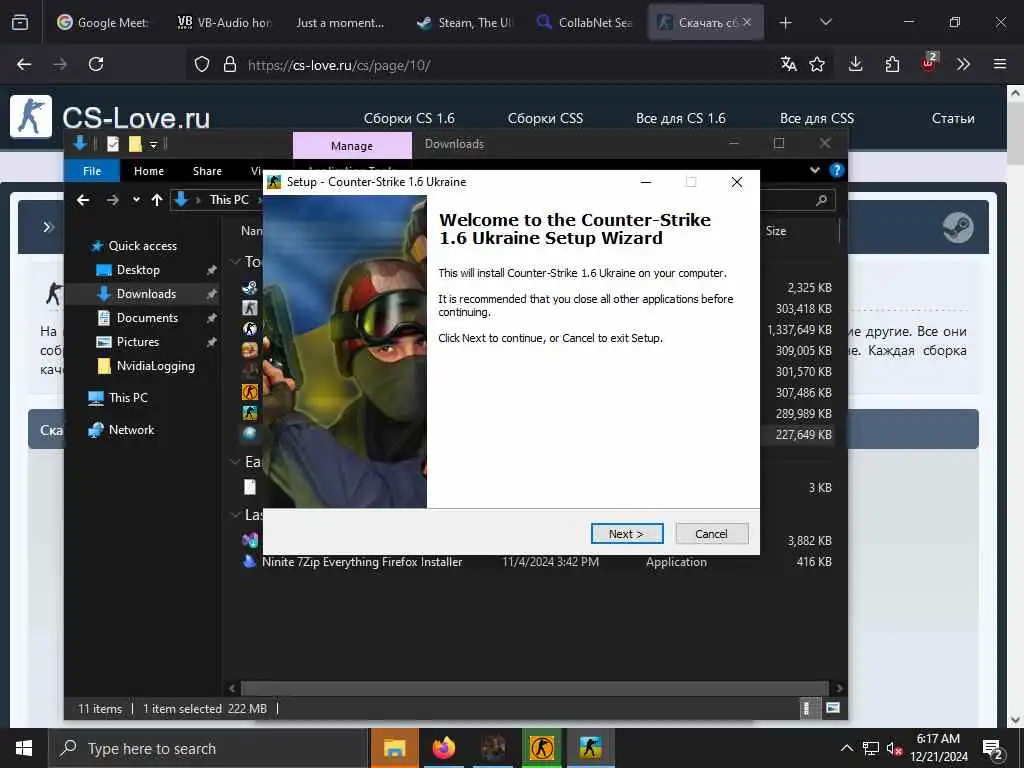Click This PC in the breadcrumb
The width and height of the screenshot is (1024, 768).
tap(229, 200)
